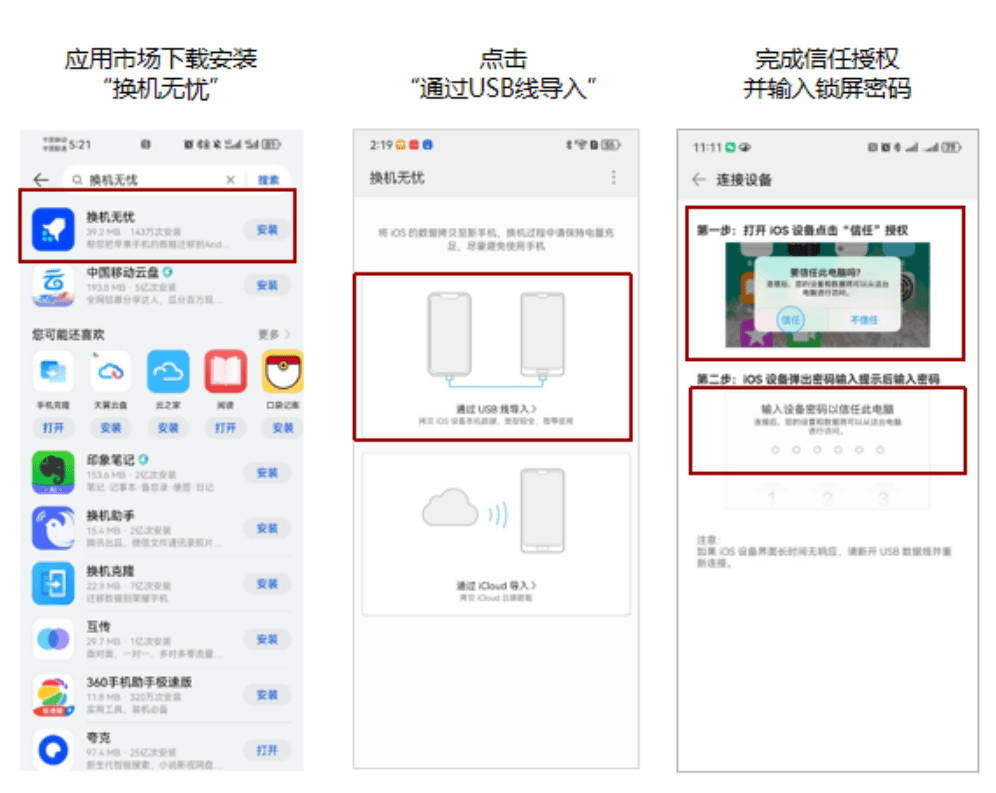Tap the 换机无忧 rocket app icon
This screenshot has height=793, width=996.
pos(53,229)
